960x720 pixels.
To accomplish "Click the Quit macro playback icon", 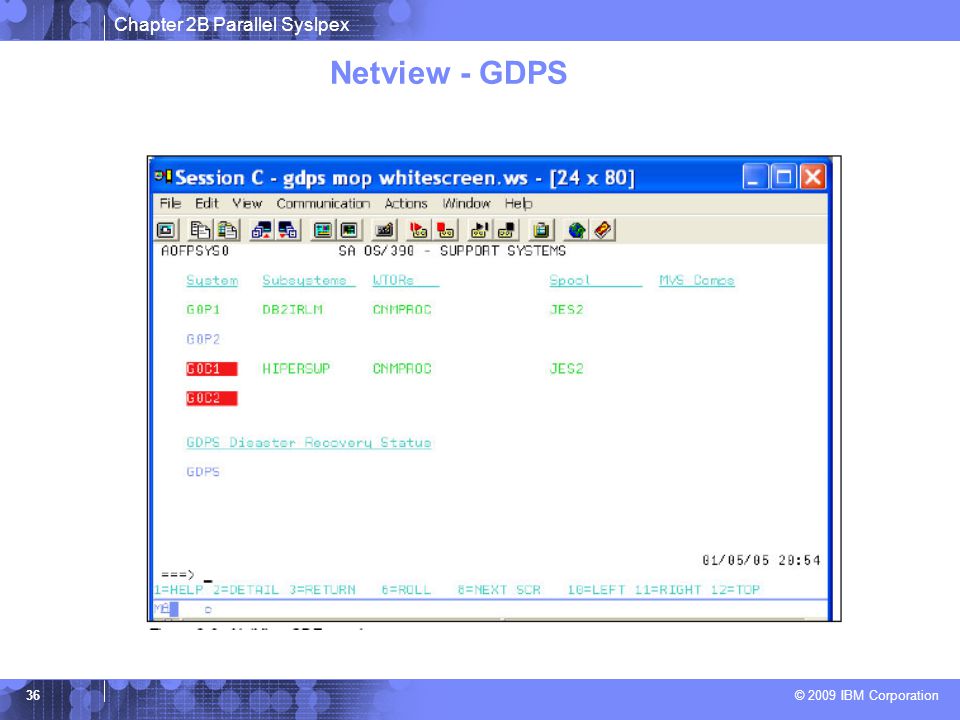I will [x=506, y=230].
